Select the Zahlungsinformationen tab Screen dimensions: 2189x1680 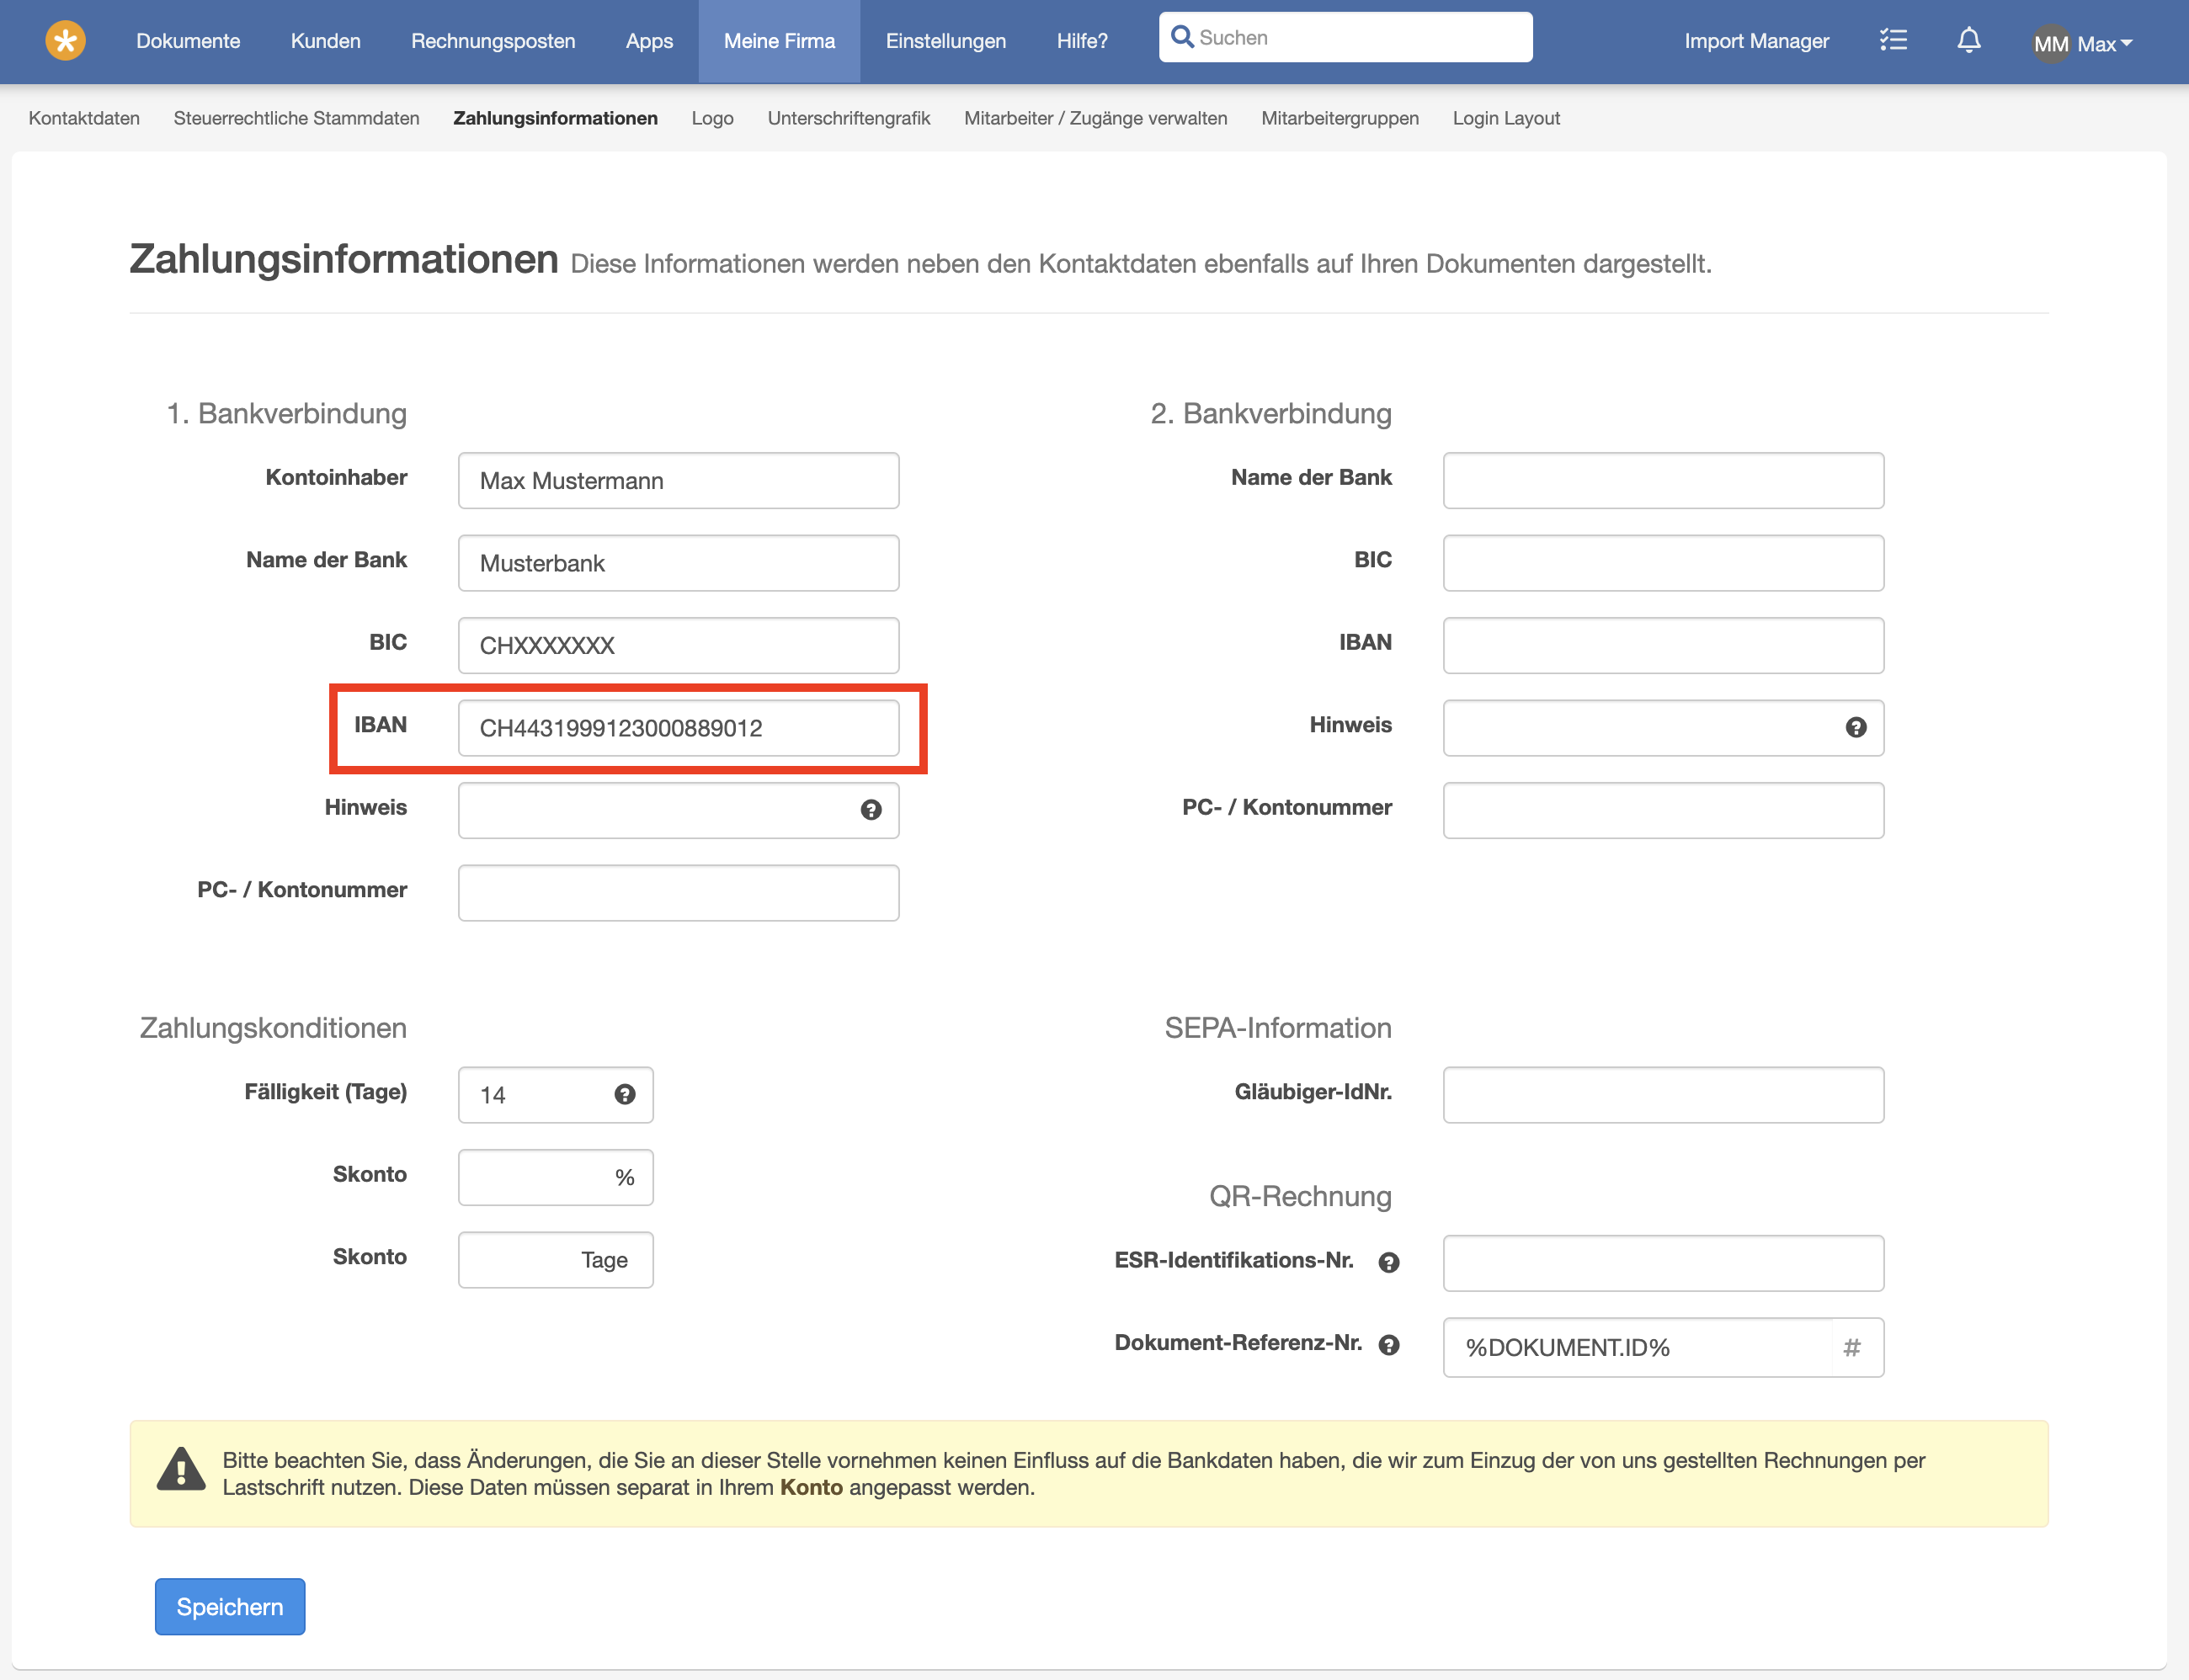tap(555, 118)
